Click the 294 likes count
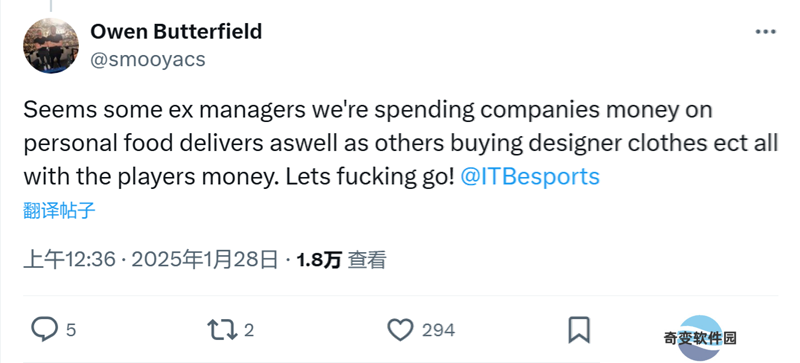 (x=438, y=330)
